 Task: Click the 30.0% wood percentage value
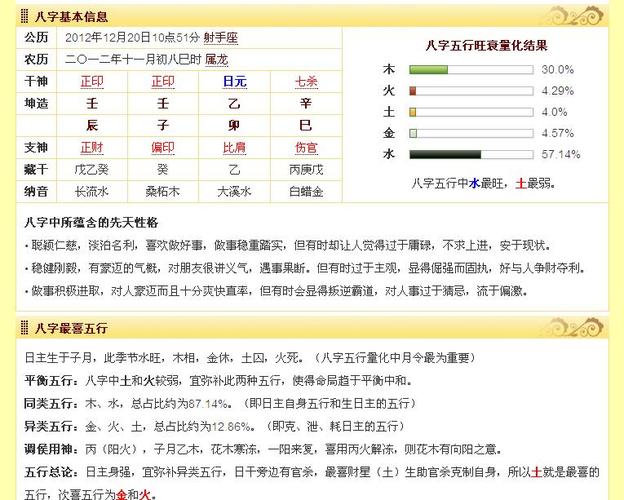pyautogui.click(x=558, y=70)
